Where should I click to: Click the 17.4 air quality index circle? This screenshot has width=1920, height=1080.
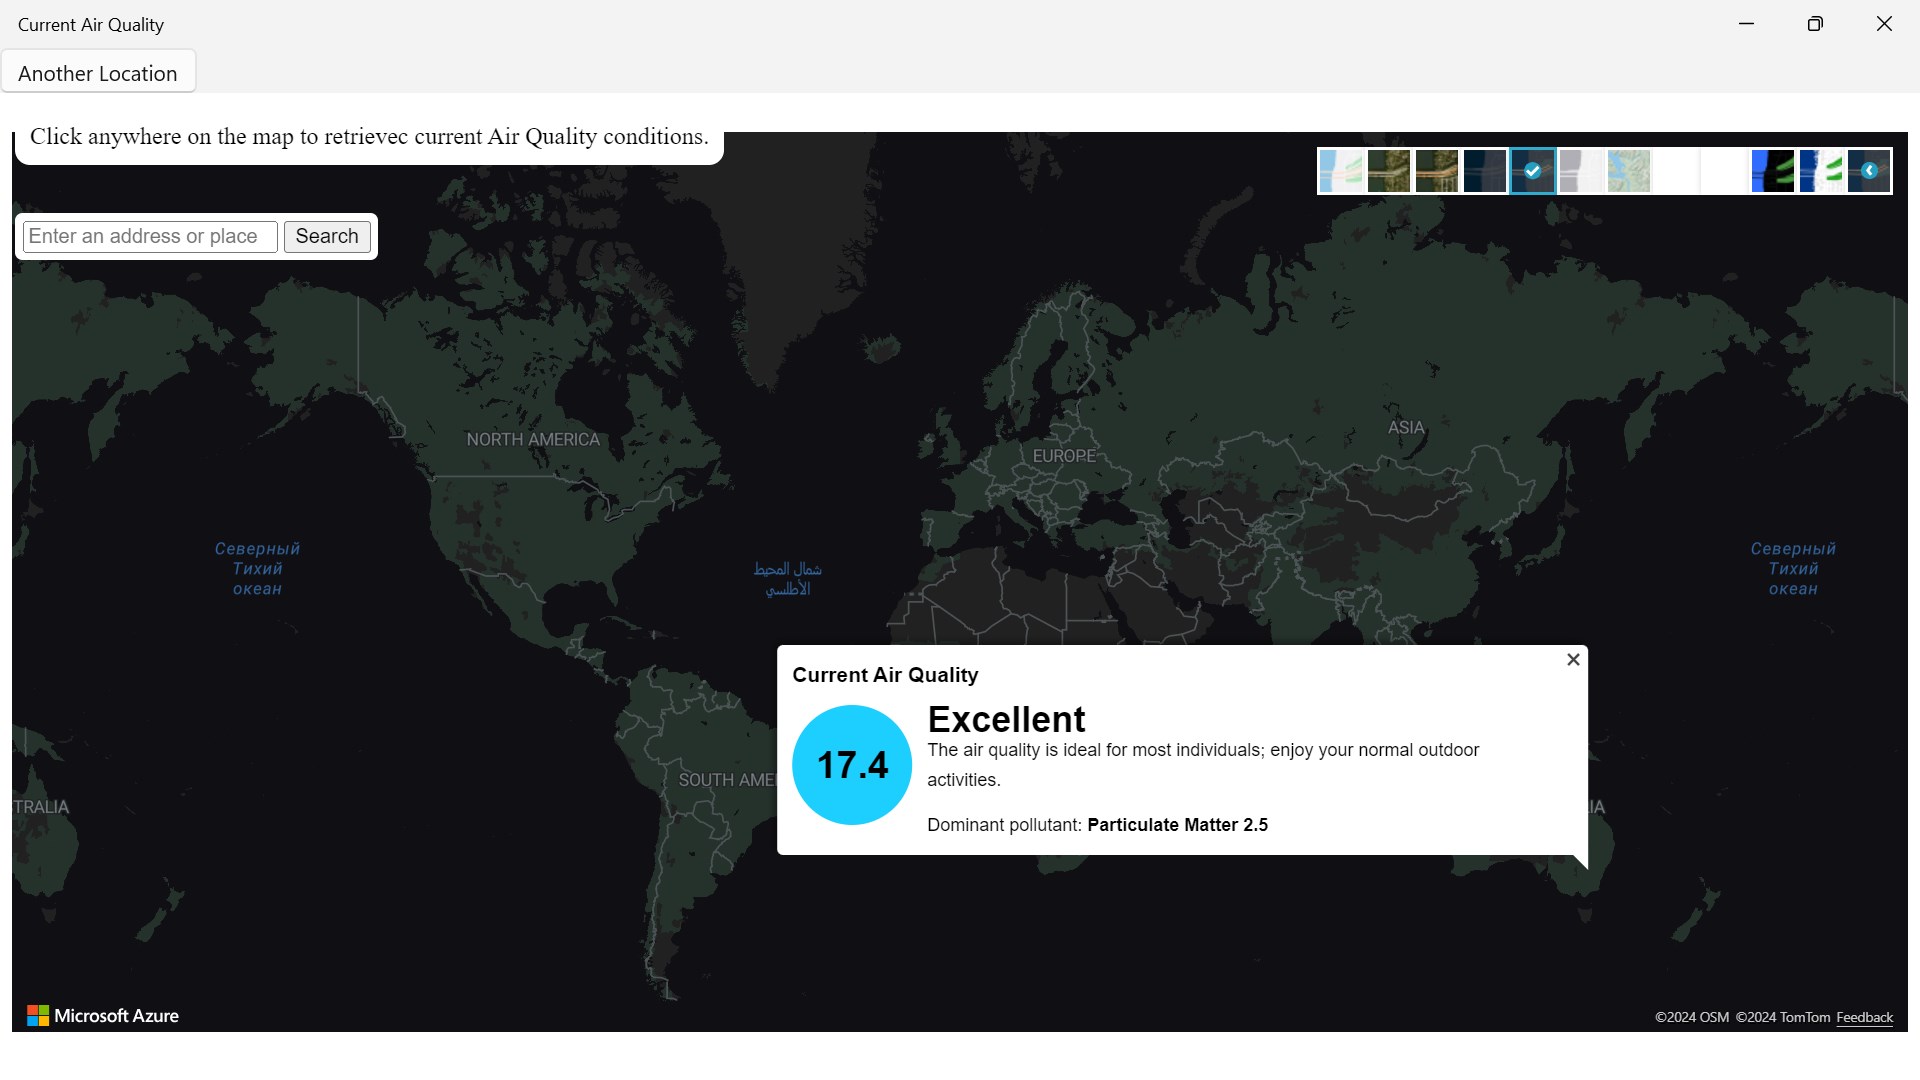coord(852,765)
